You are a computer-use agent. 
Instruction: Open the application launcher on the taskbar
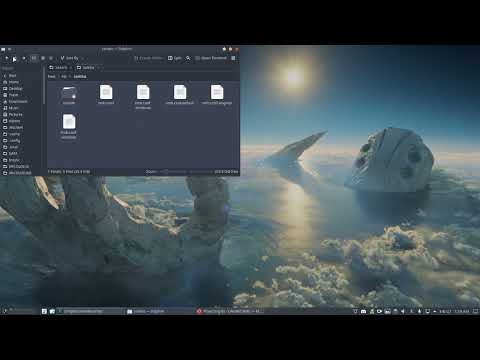pos(4,311)
